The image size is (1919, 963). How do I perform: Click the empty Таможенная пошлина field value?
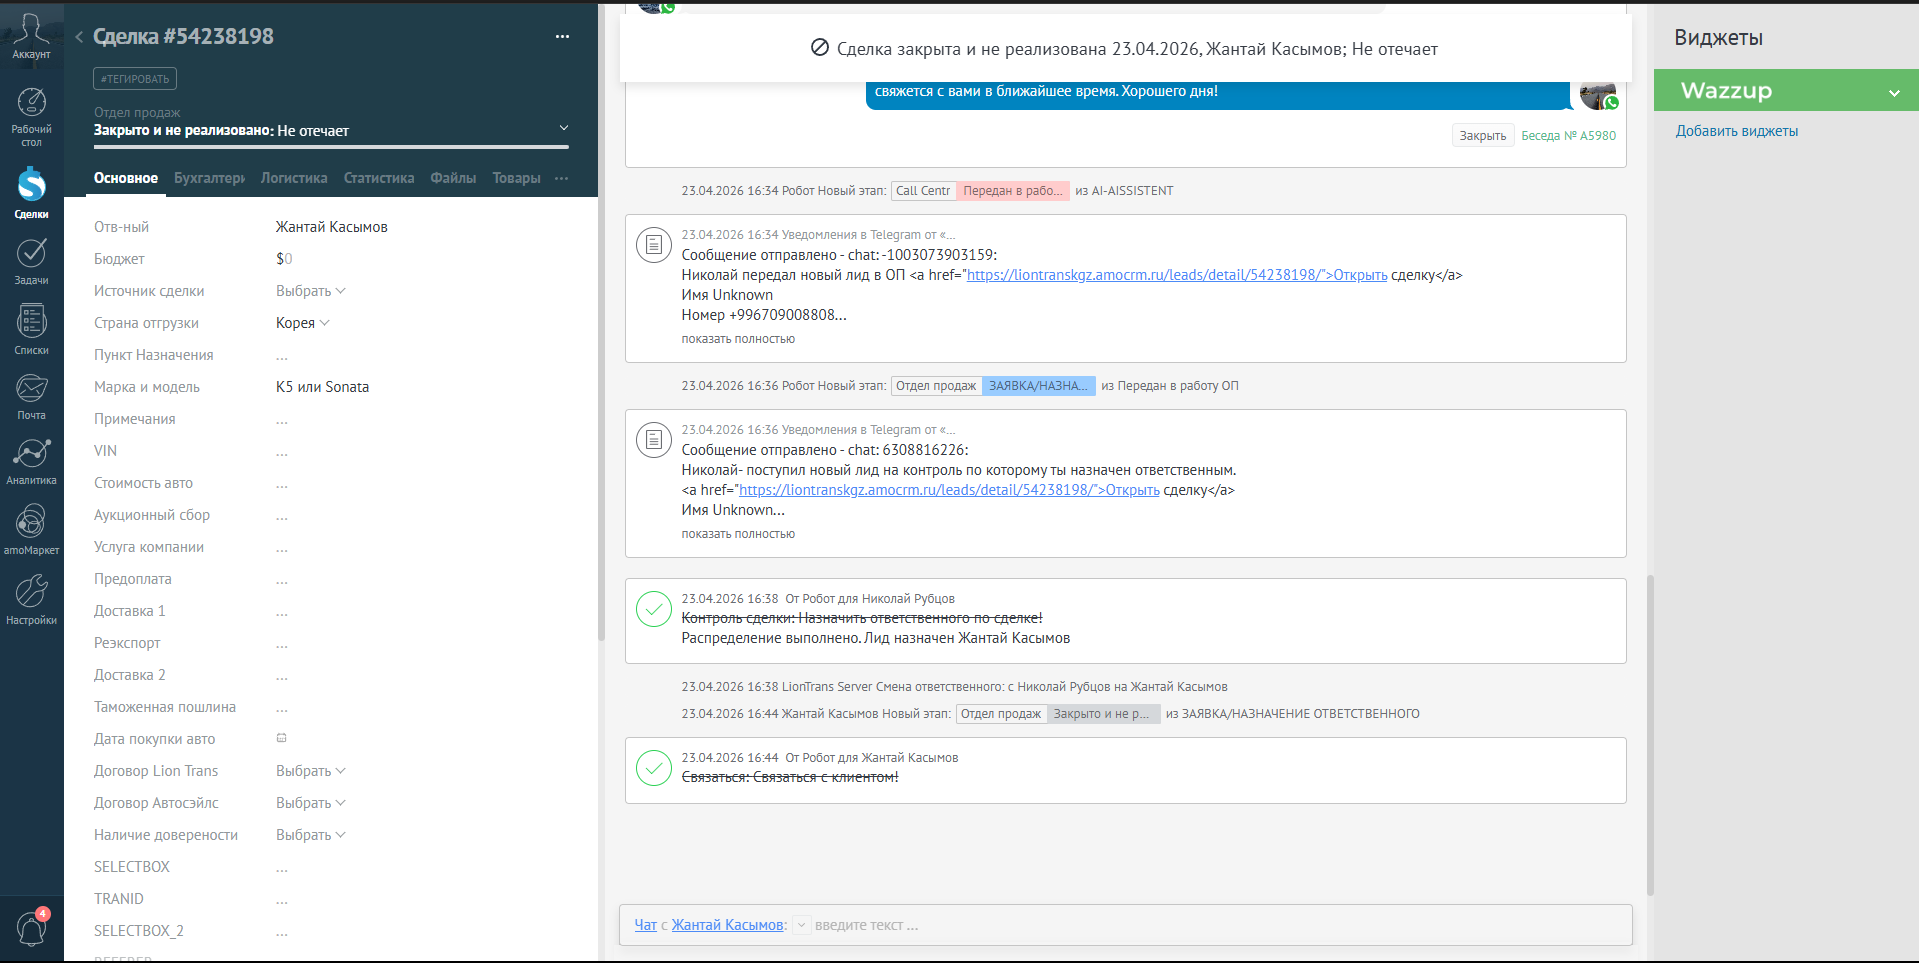[x=282, y=708]
